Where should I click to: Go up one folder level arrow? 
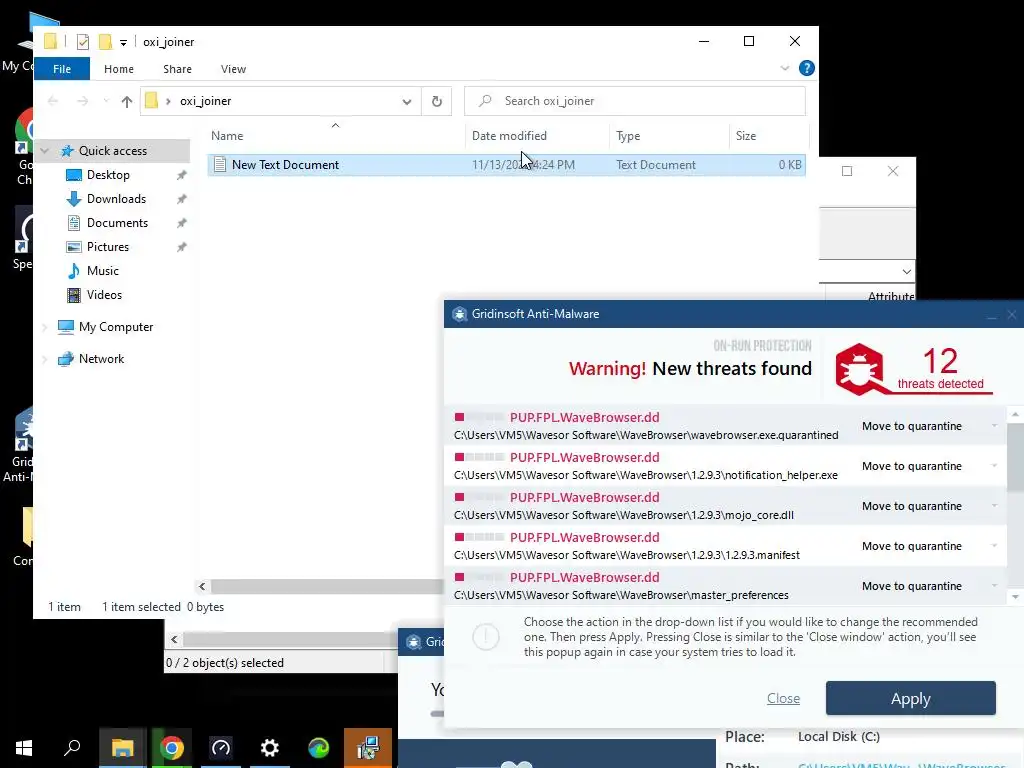pyautogui.click(x=127, y=101)
